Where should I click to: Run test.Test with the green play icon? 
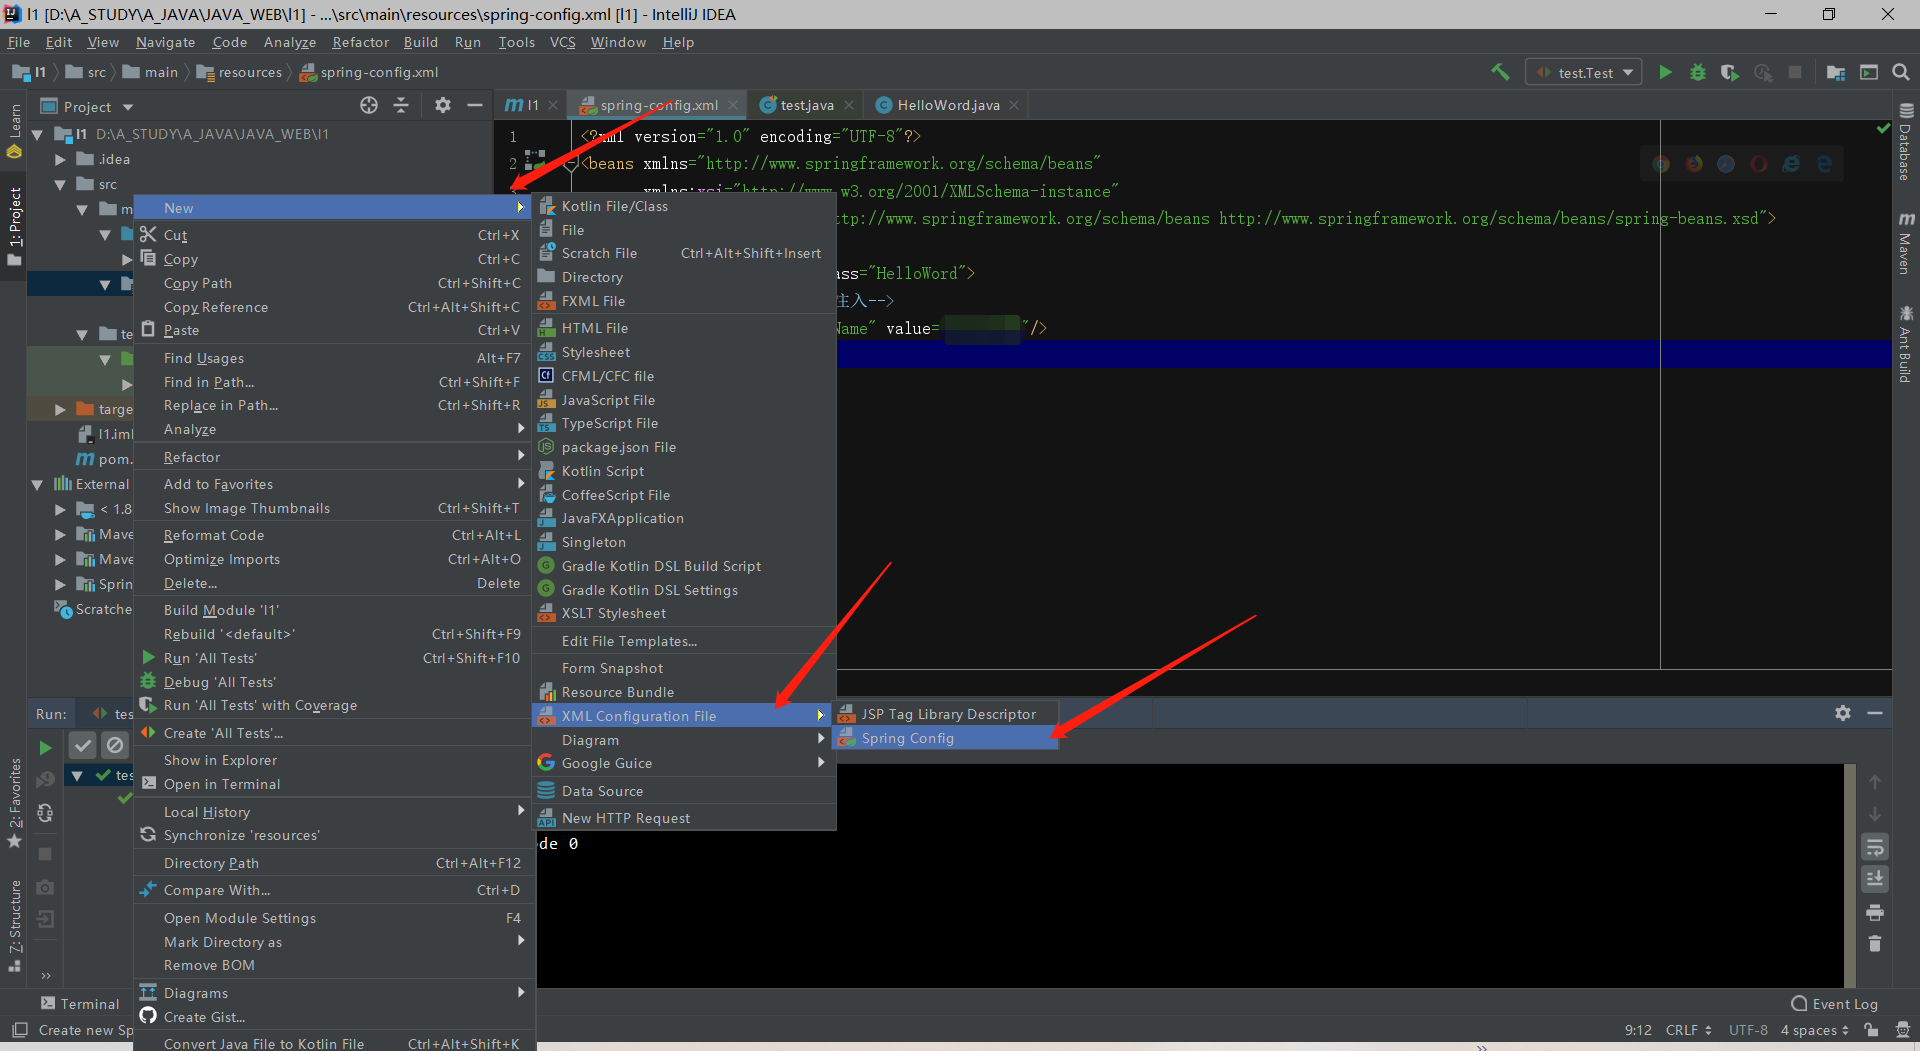[1665, 72]
